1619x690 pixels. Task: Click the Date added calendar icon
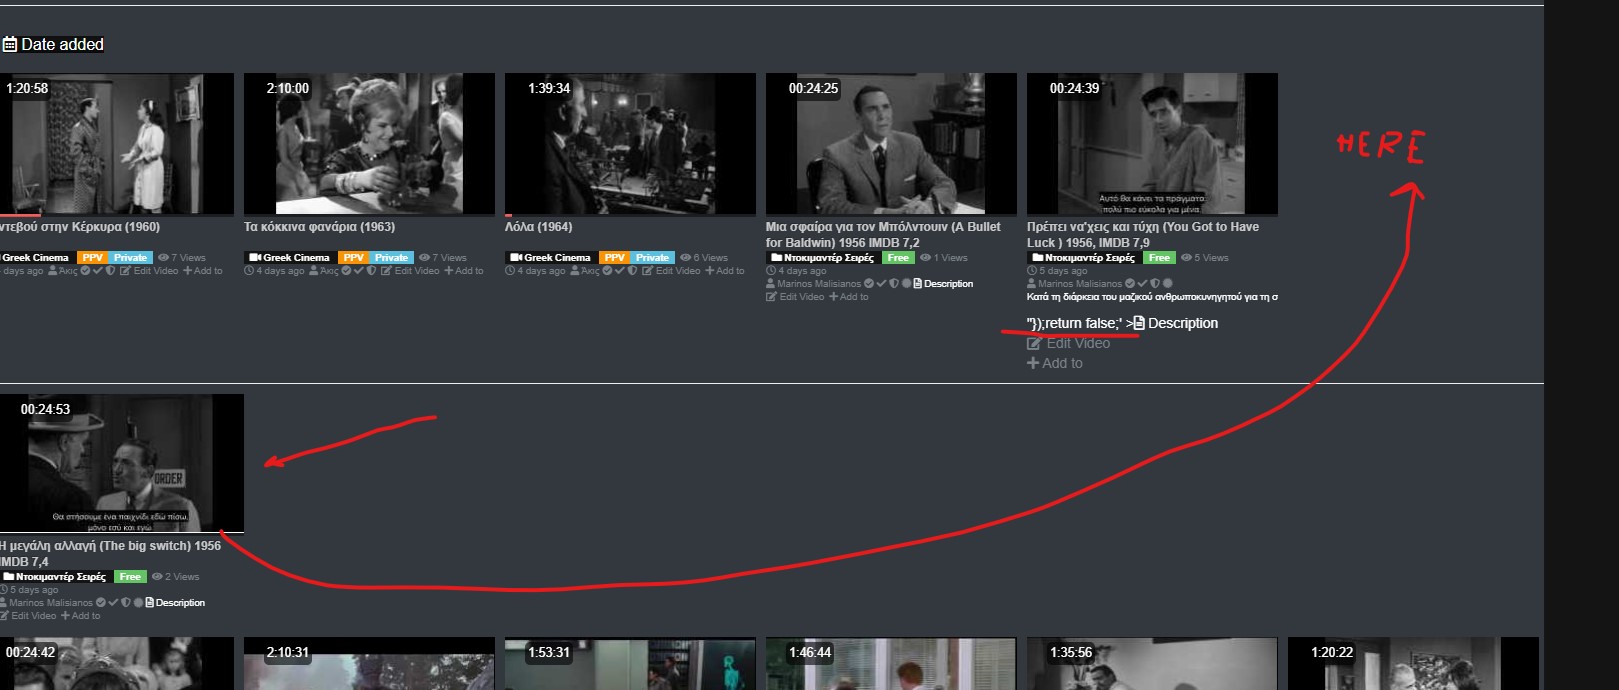coord(9,44)
